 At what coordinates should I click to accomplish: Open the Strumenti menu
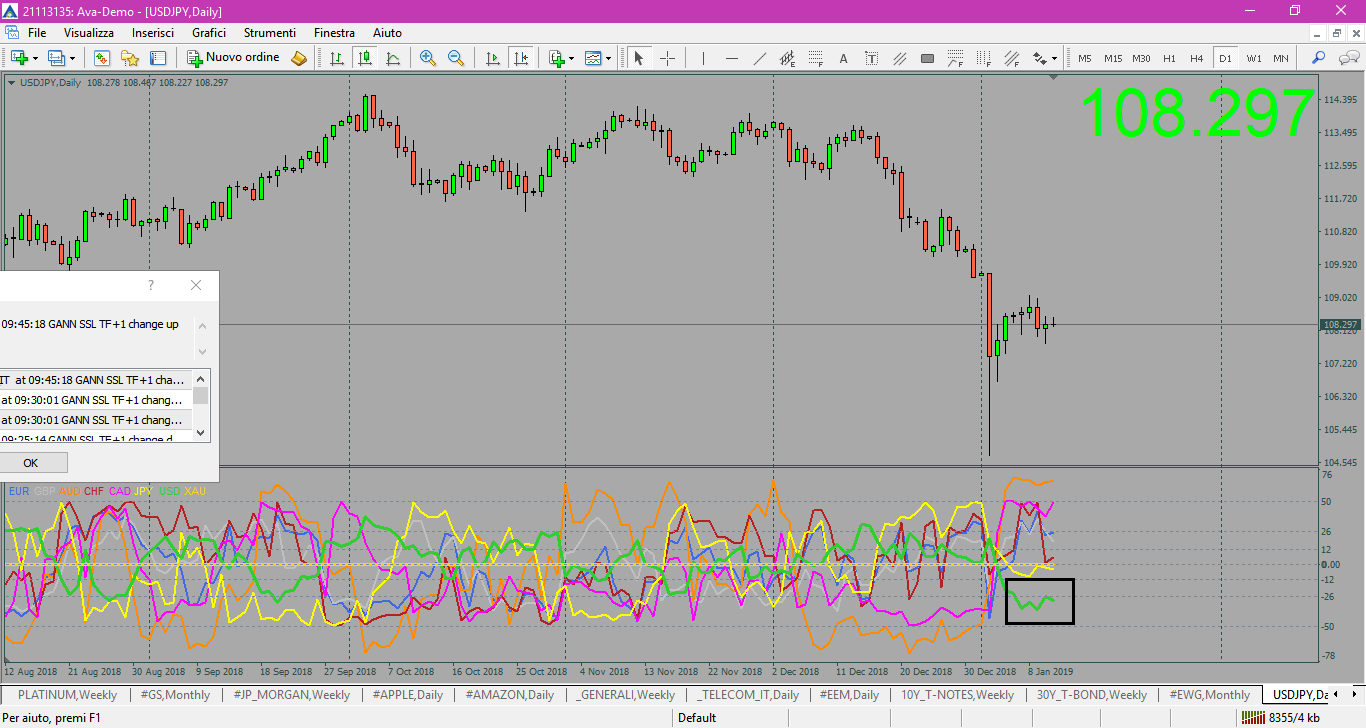(x=270, y=33)
